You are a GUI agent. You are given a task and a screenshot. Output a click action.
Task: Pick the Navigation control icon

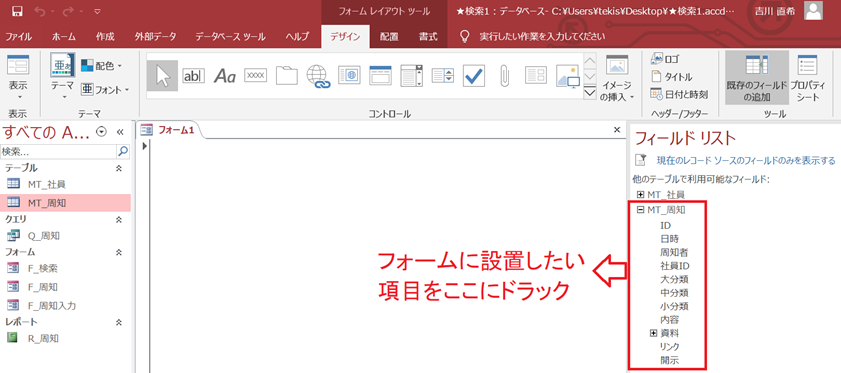380,76
